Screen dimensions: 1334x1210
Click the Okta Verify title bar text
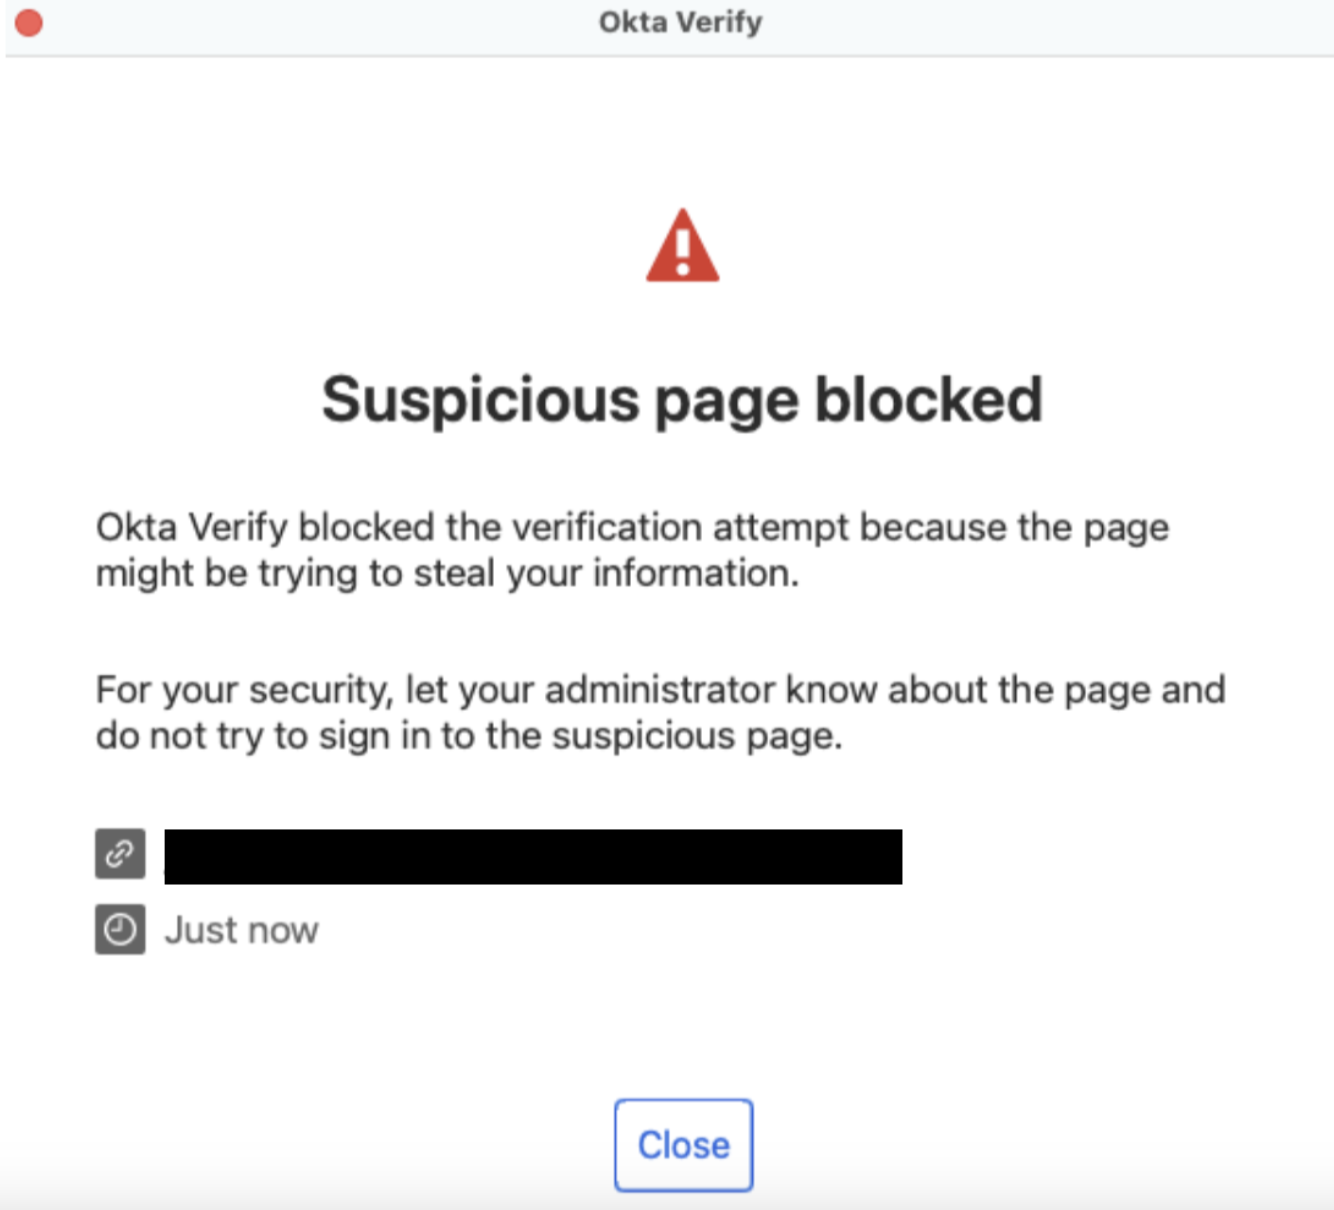tap(683, 22)
